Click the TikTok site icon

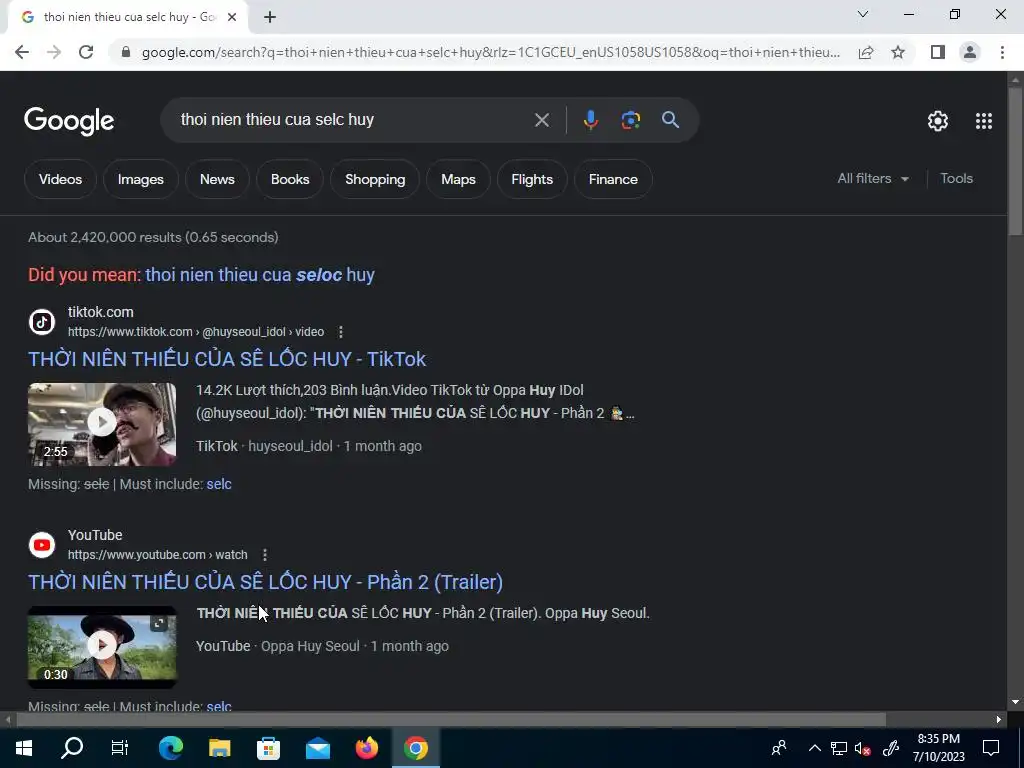pyautogui.click(x=42, y=322)
